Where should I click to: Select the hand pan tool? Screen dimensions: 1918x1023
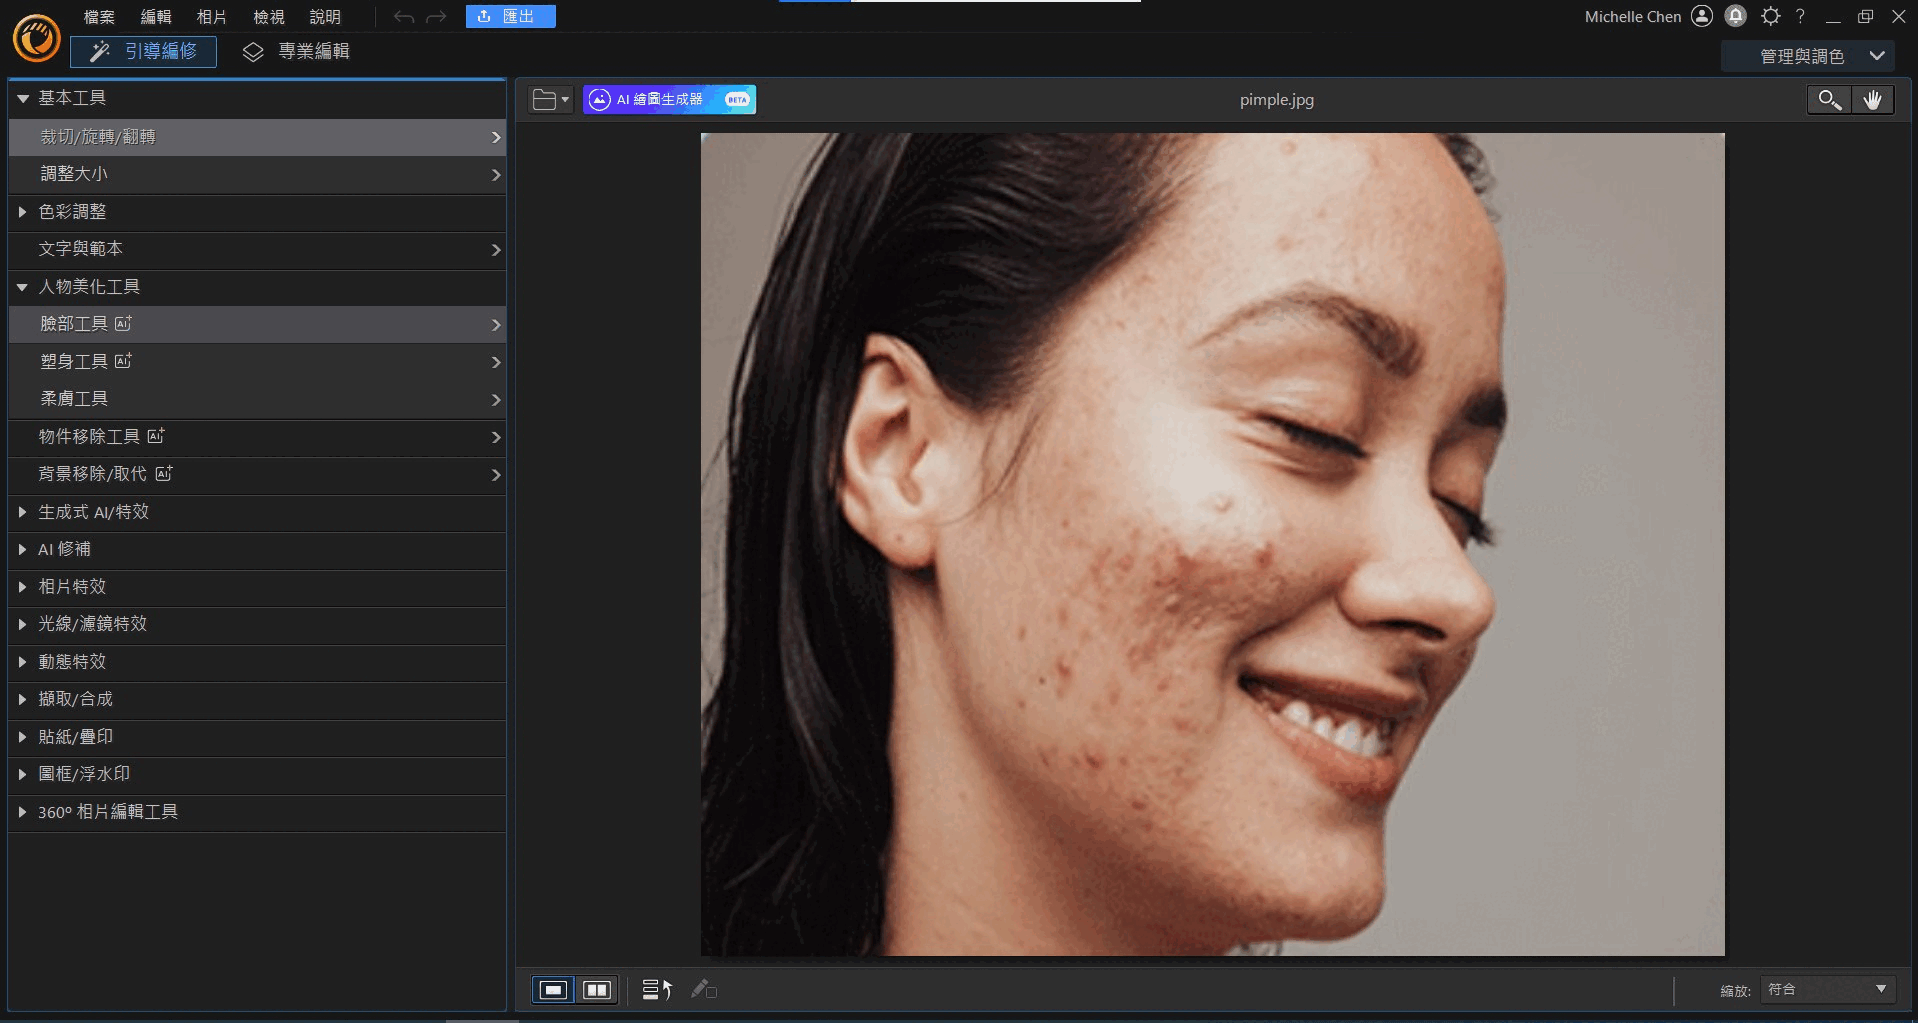(1872, 100)
